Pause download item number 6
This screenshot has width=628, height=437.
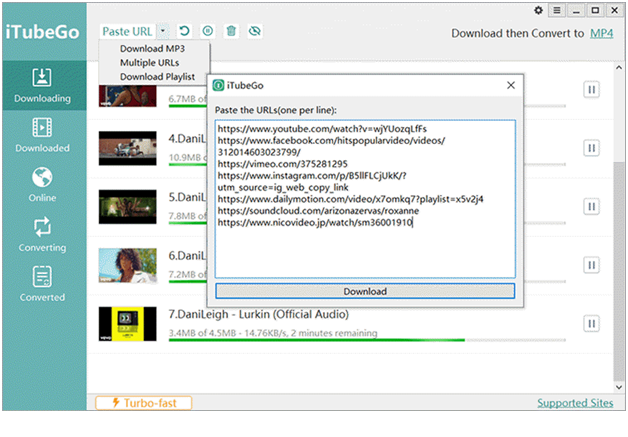(x=591, y=265)
